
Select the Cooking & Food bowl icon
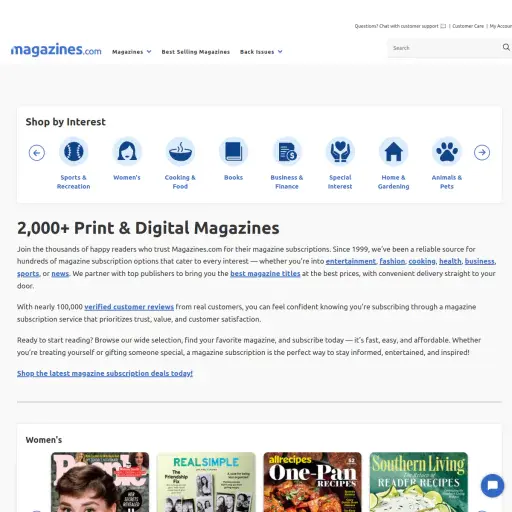click(180, 152)
